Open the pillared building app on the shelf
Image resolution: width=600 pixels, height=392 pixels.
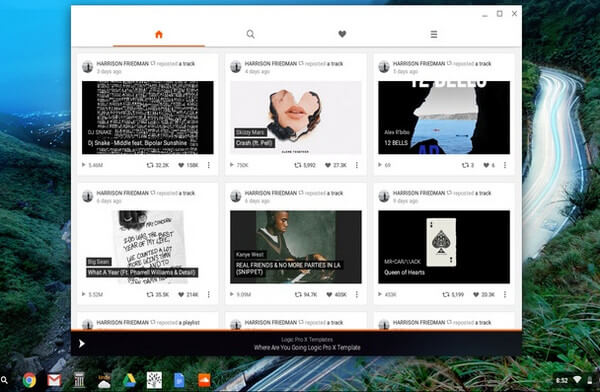pos(79,380)
